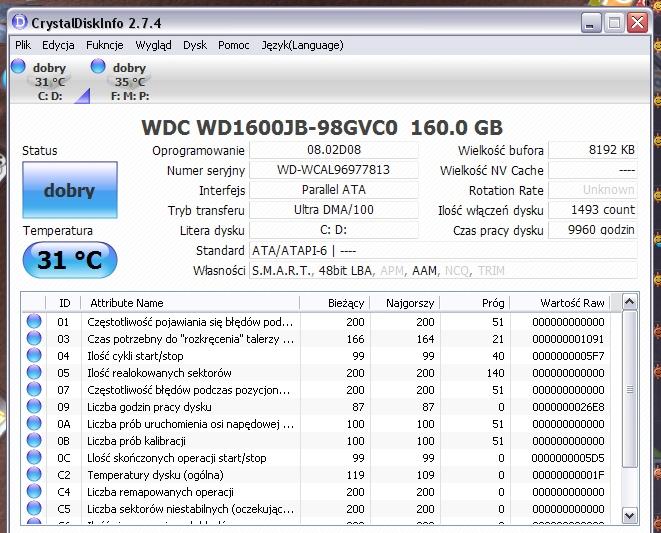Viewport: 661px width, 533px height.
Task: Select row 'Liczba godzin pracy dysku'
Action: click(320, 407)
